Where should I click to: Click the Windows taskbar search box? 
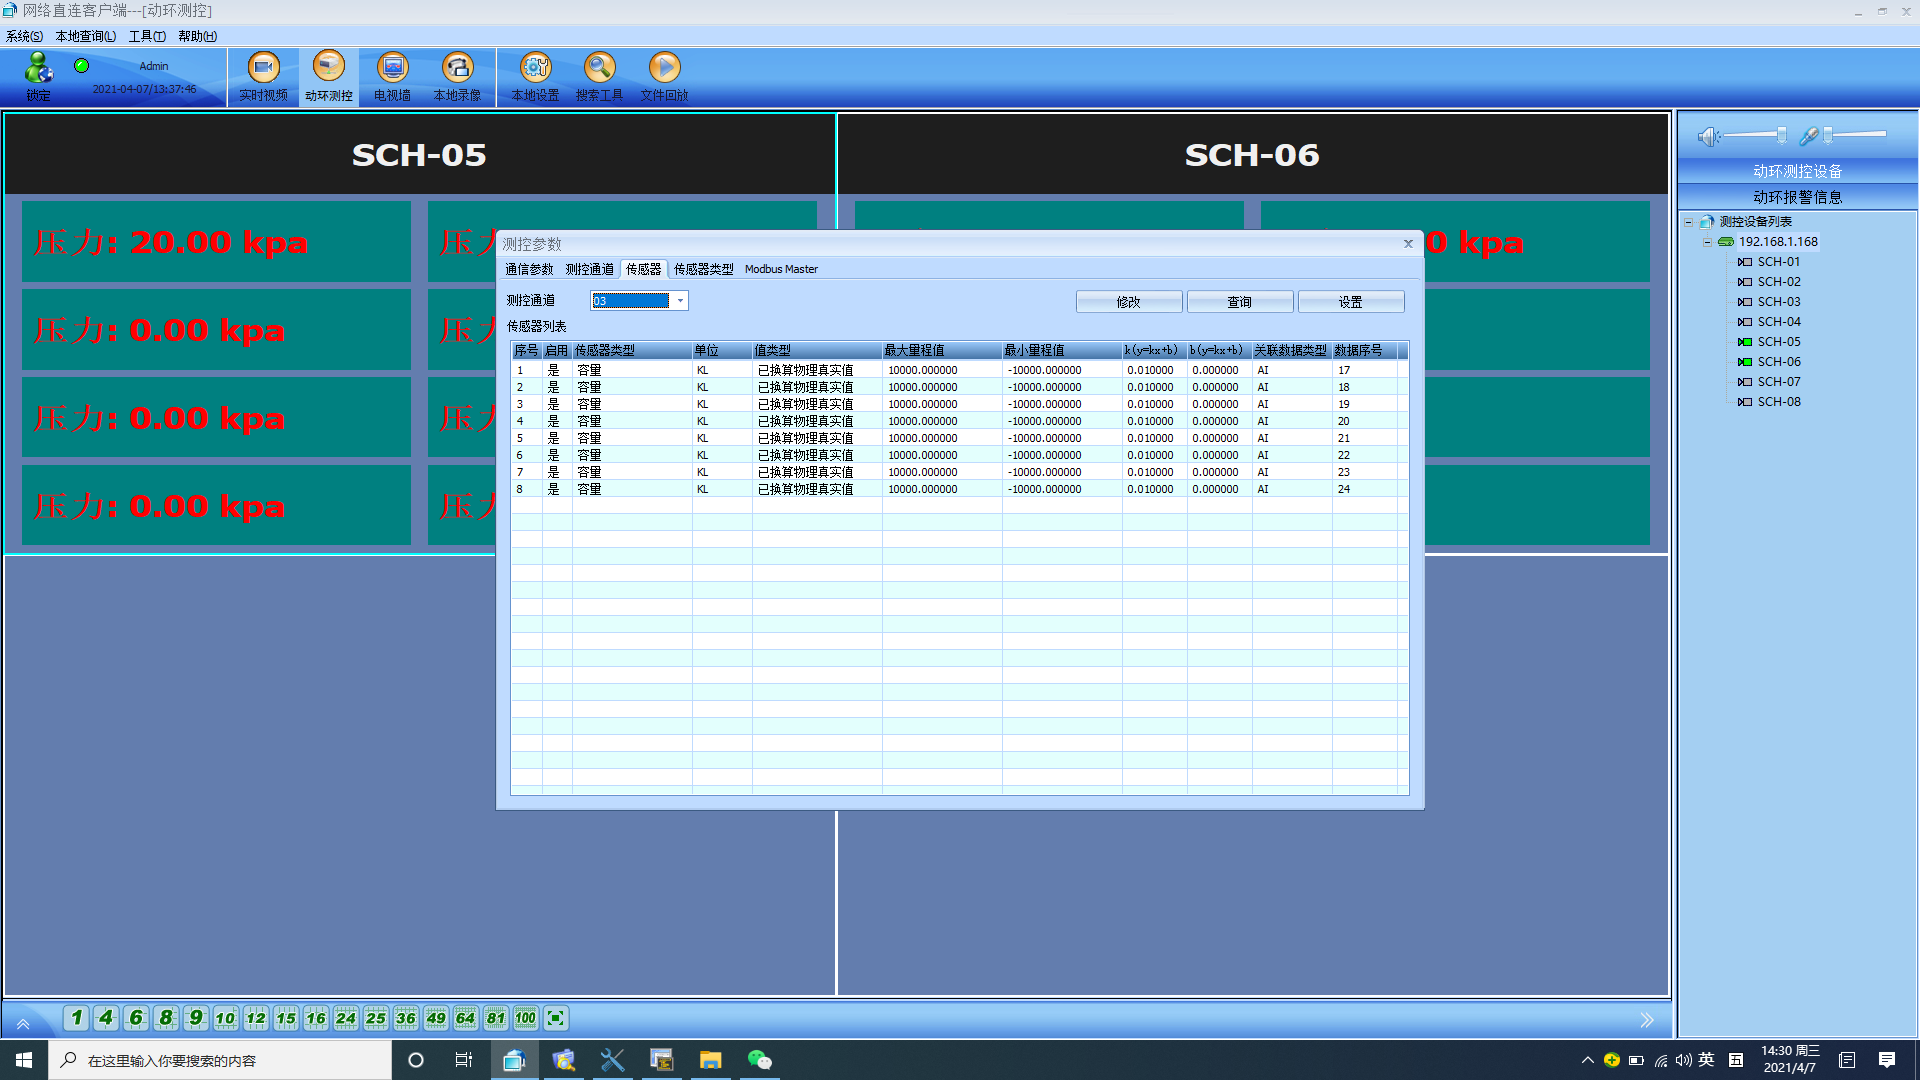220,1060
